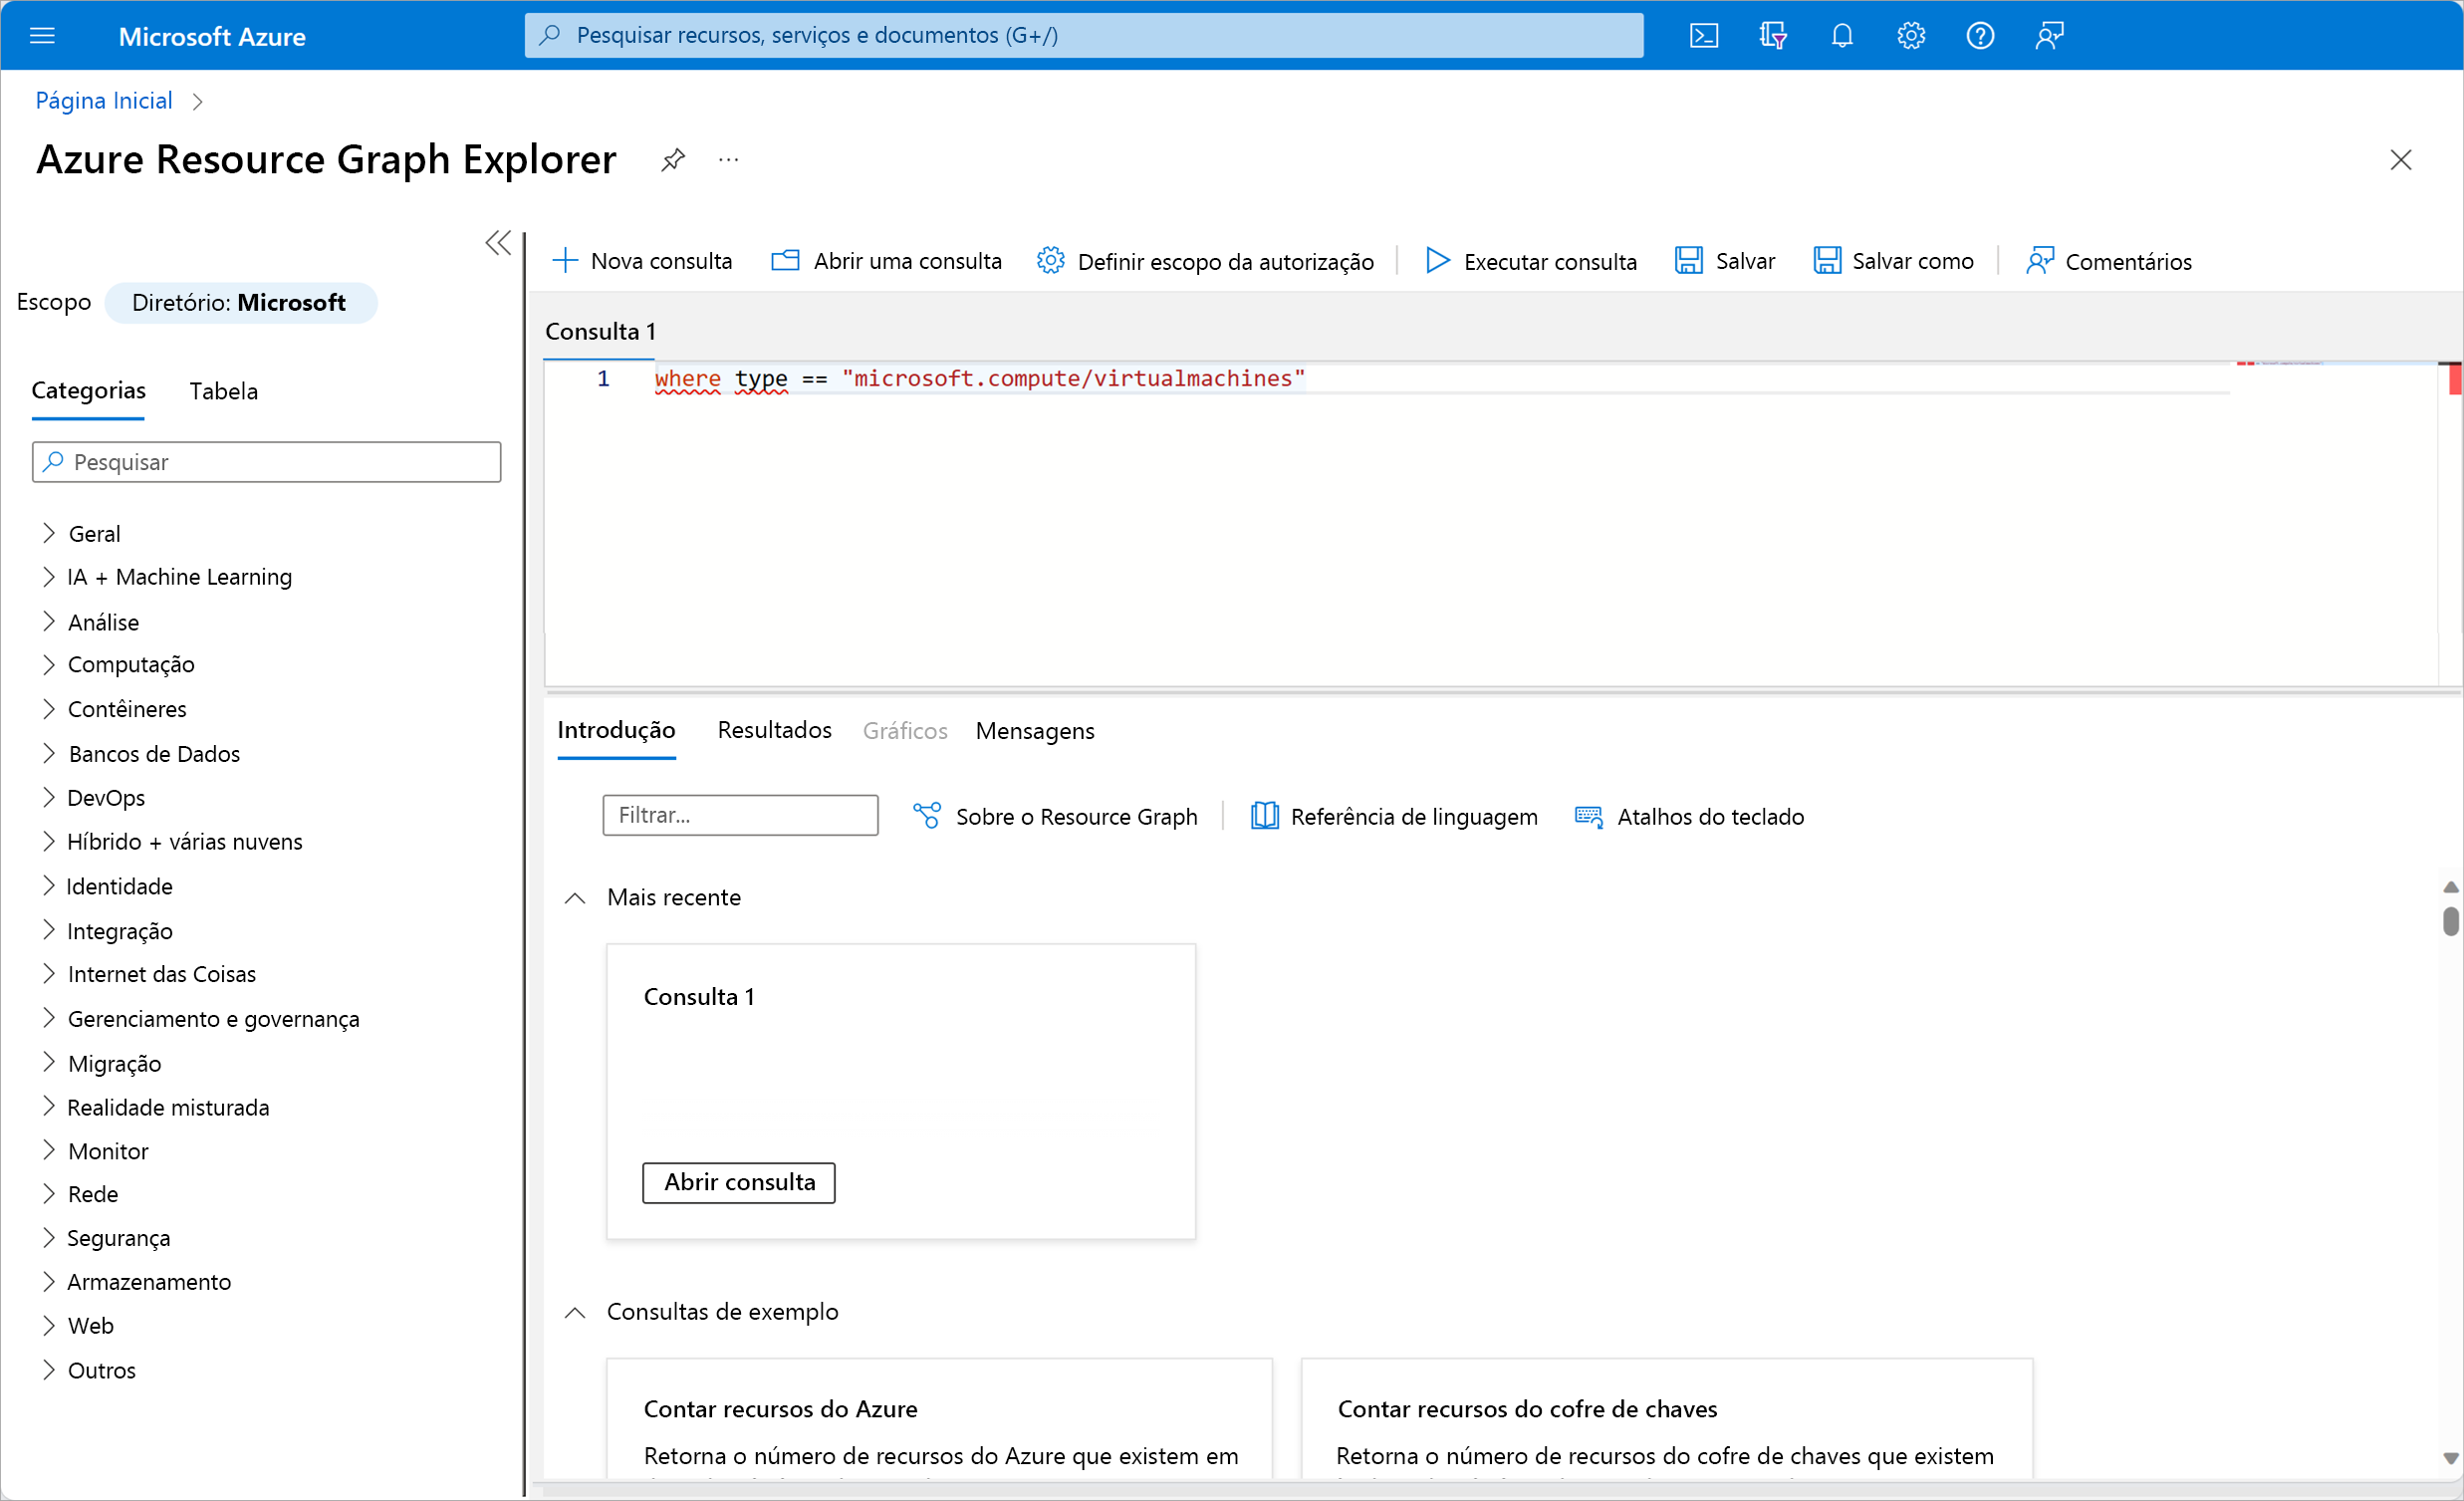Expand Bancos de Dados category

pyautogui.click(x=48, y=753)
